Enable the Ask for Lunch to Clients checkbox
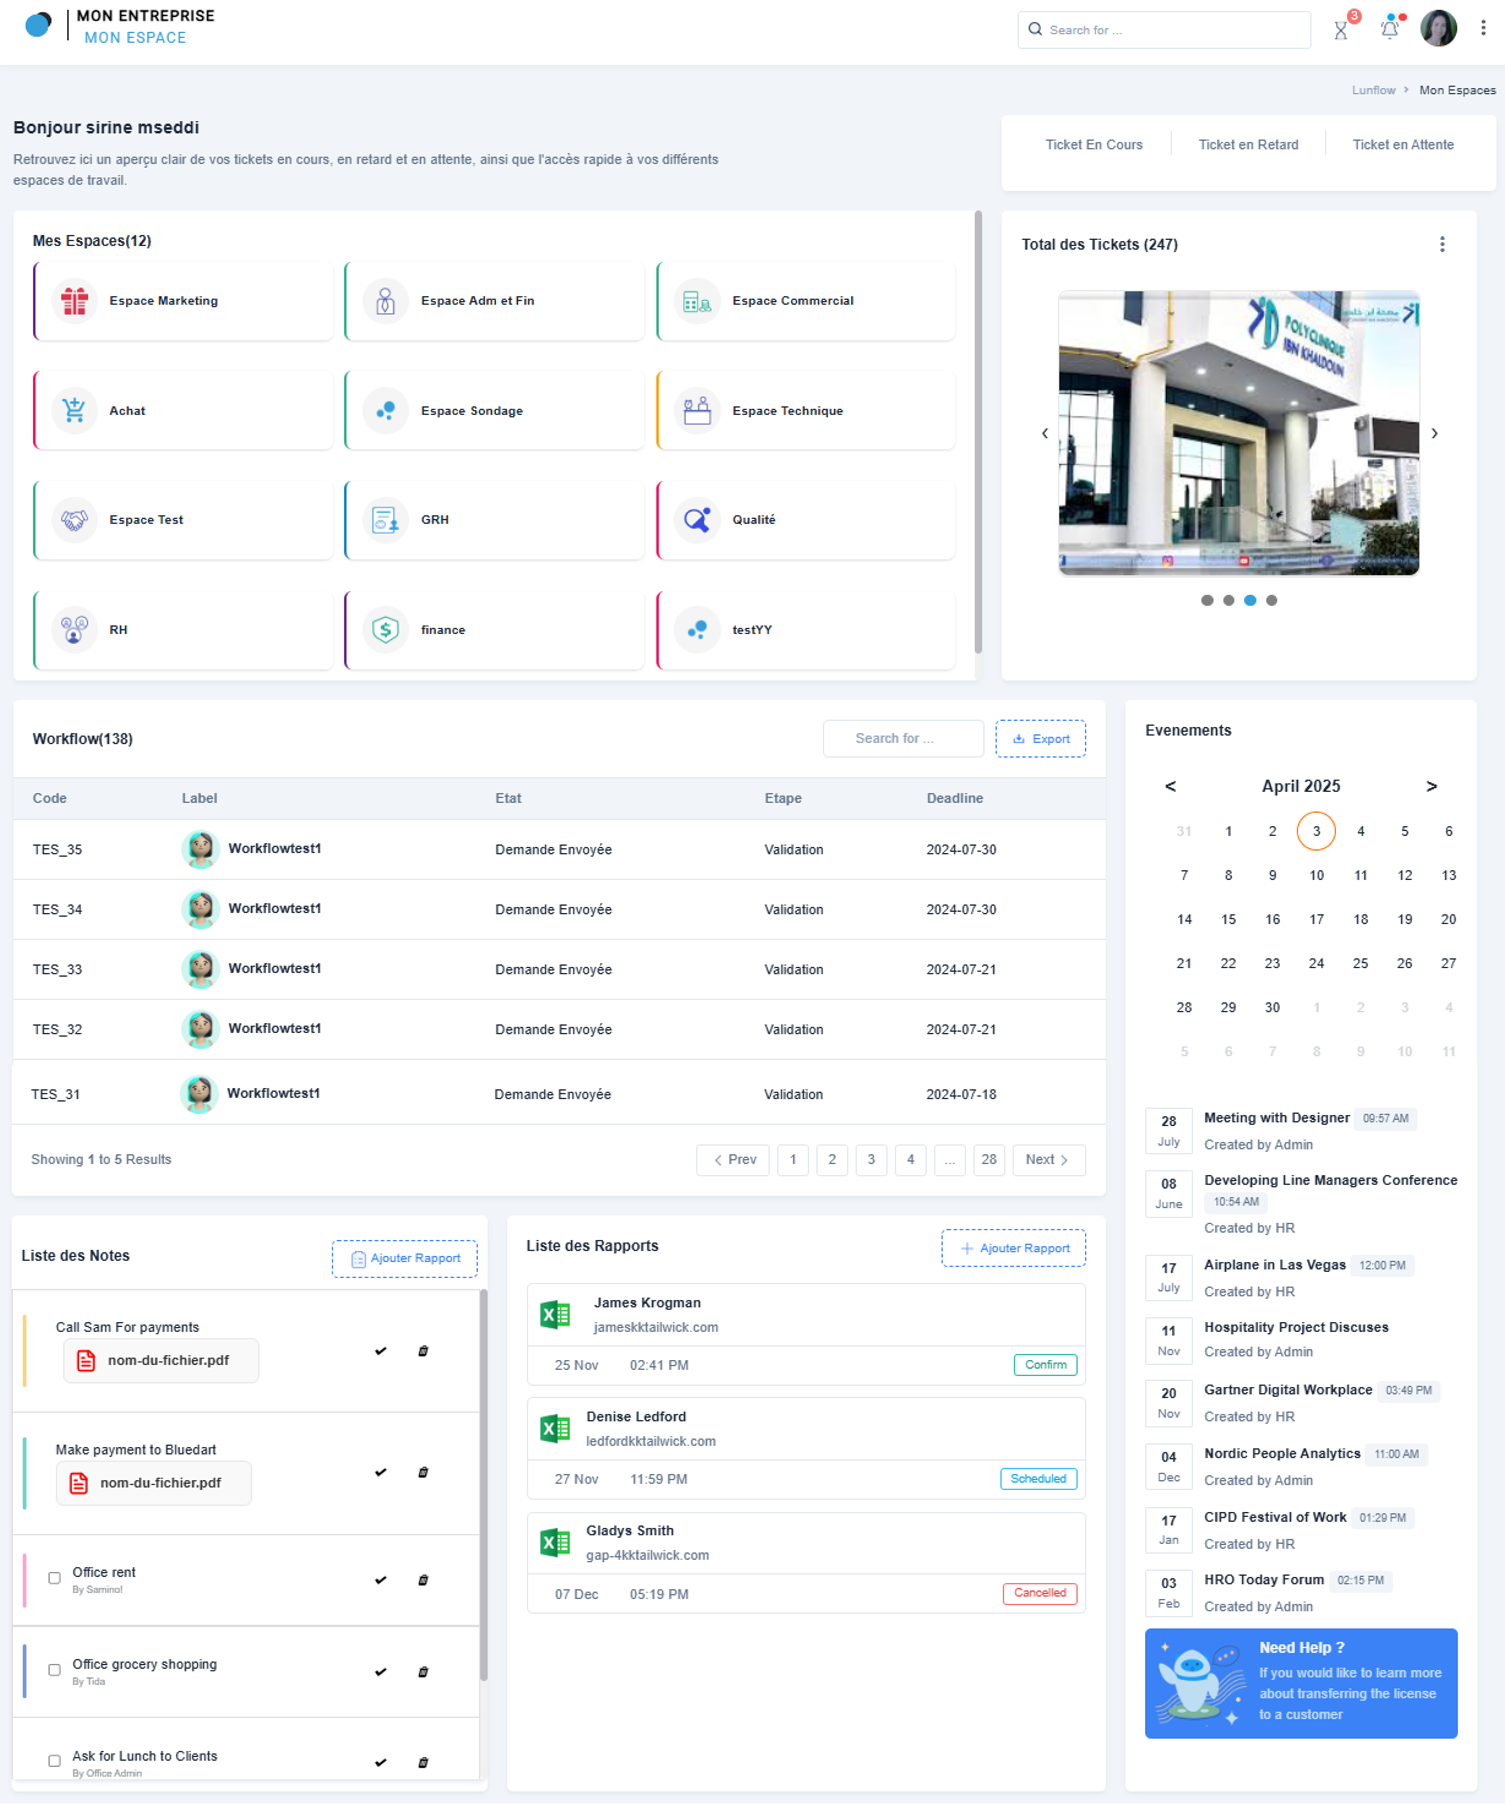Screen dimensions: 1505x1804 pyautogui.click(x=55, y=1761)
